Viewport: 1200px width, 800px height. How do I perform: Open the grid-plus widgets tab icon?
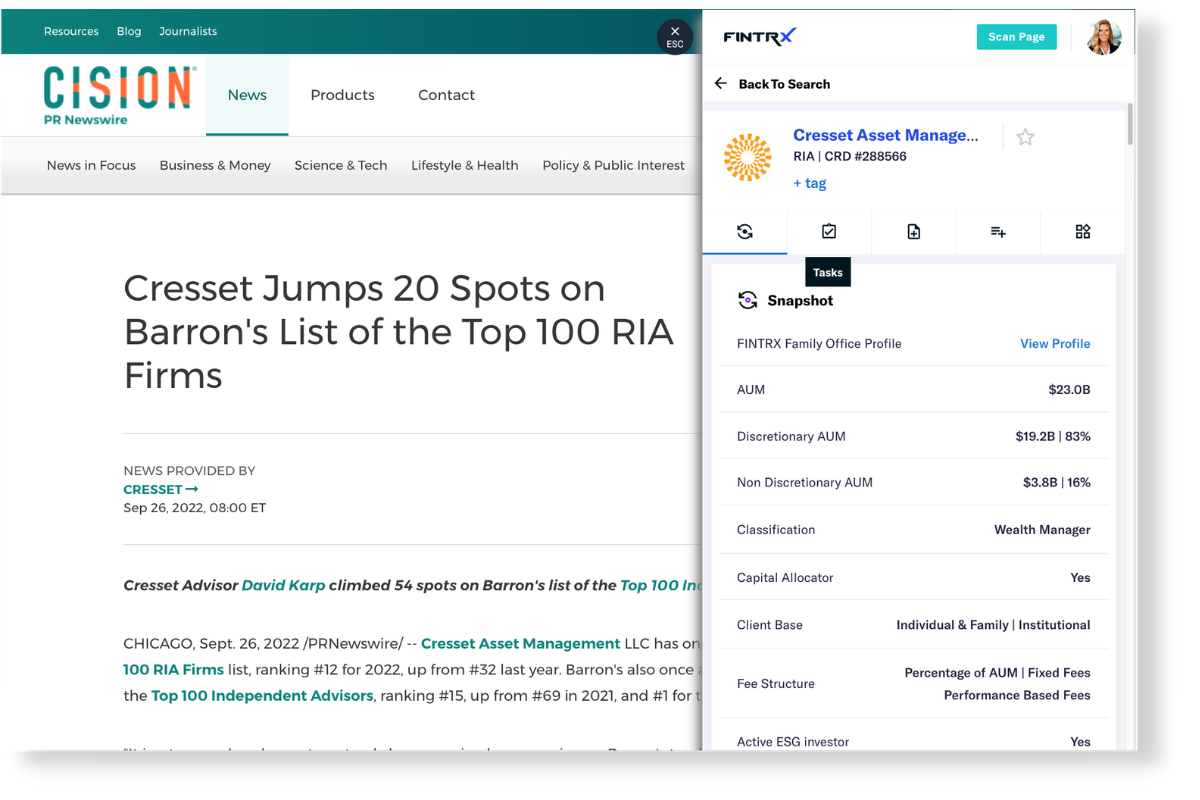[1083, 232]
